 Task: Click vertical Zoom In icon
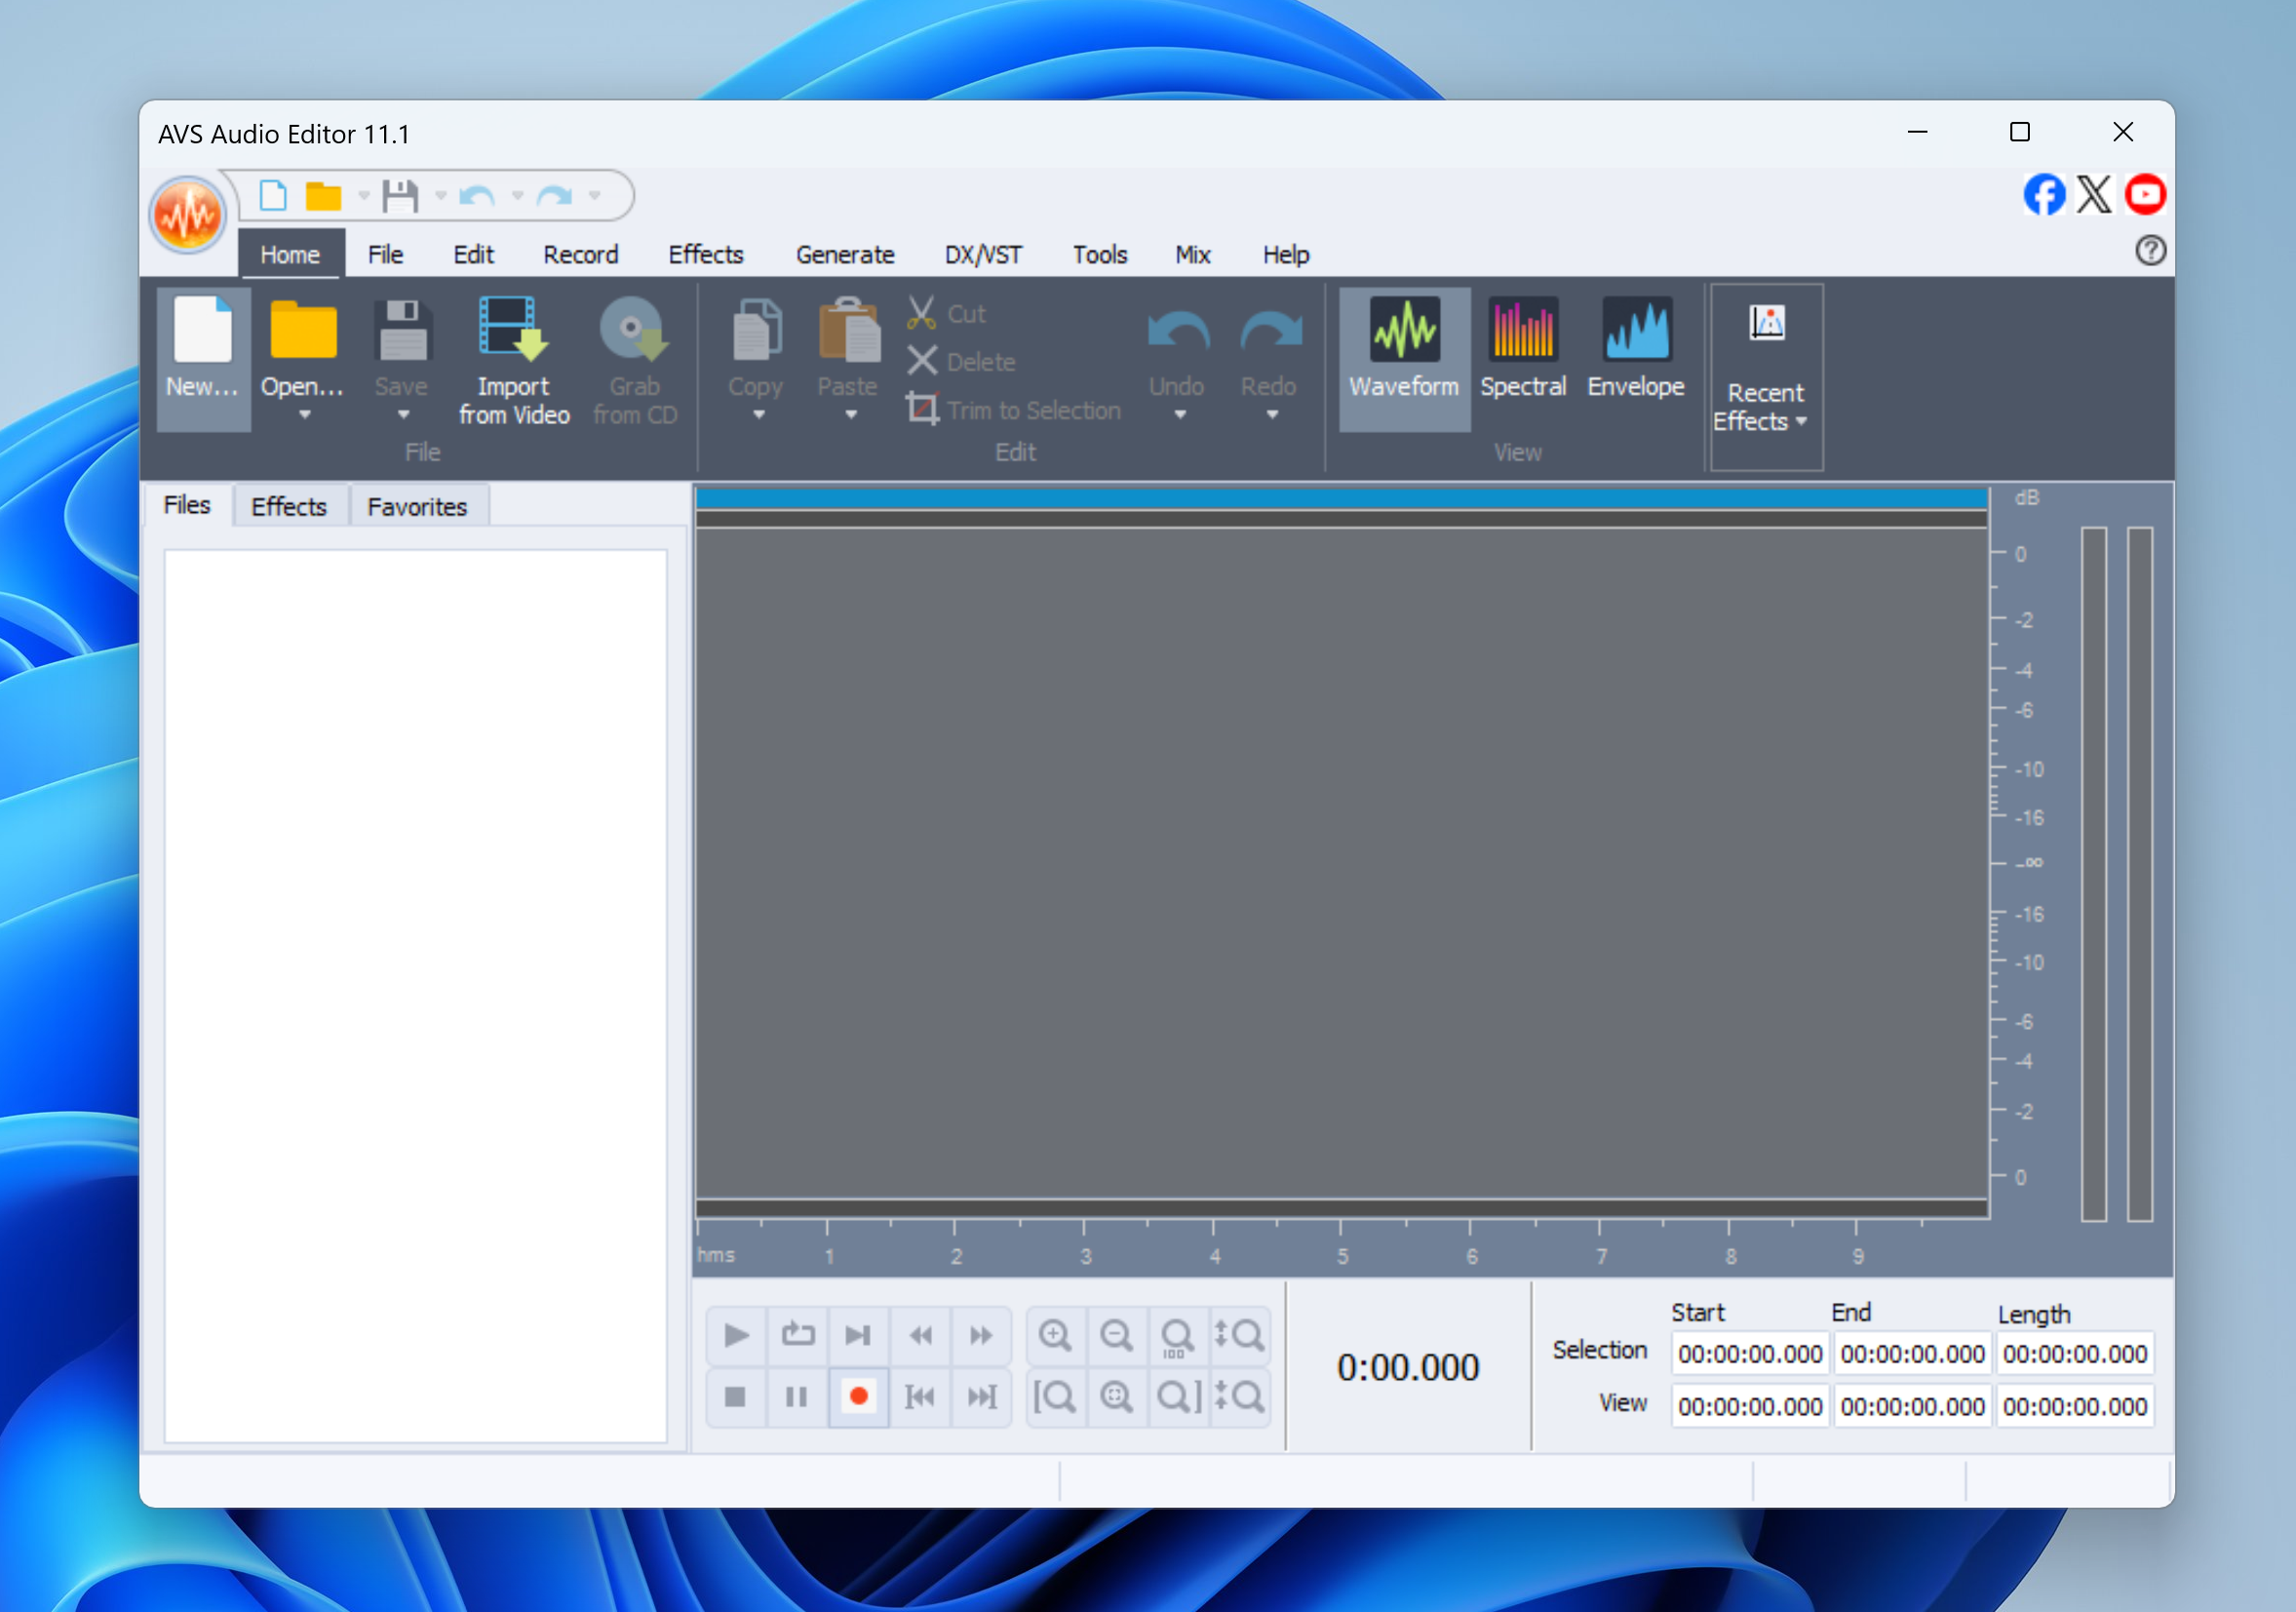point(1239,1334)
